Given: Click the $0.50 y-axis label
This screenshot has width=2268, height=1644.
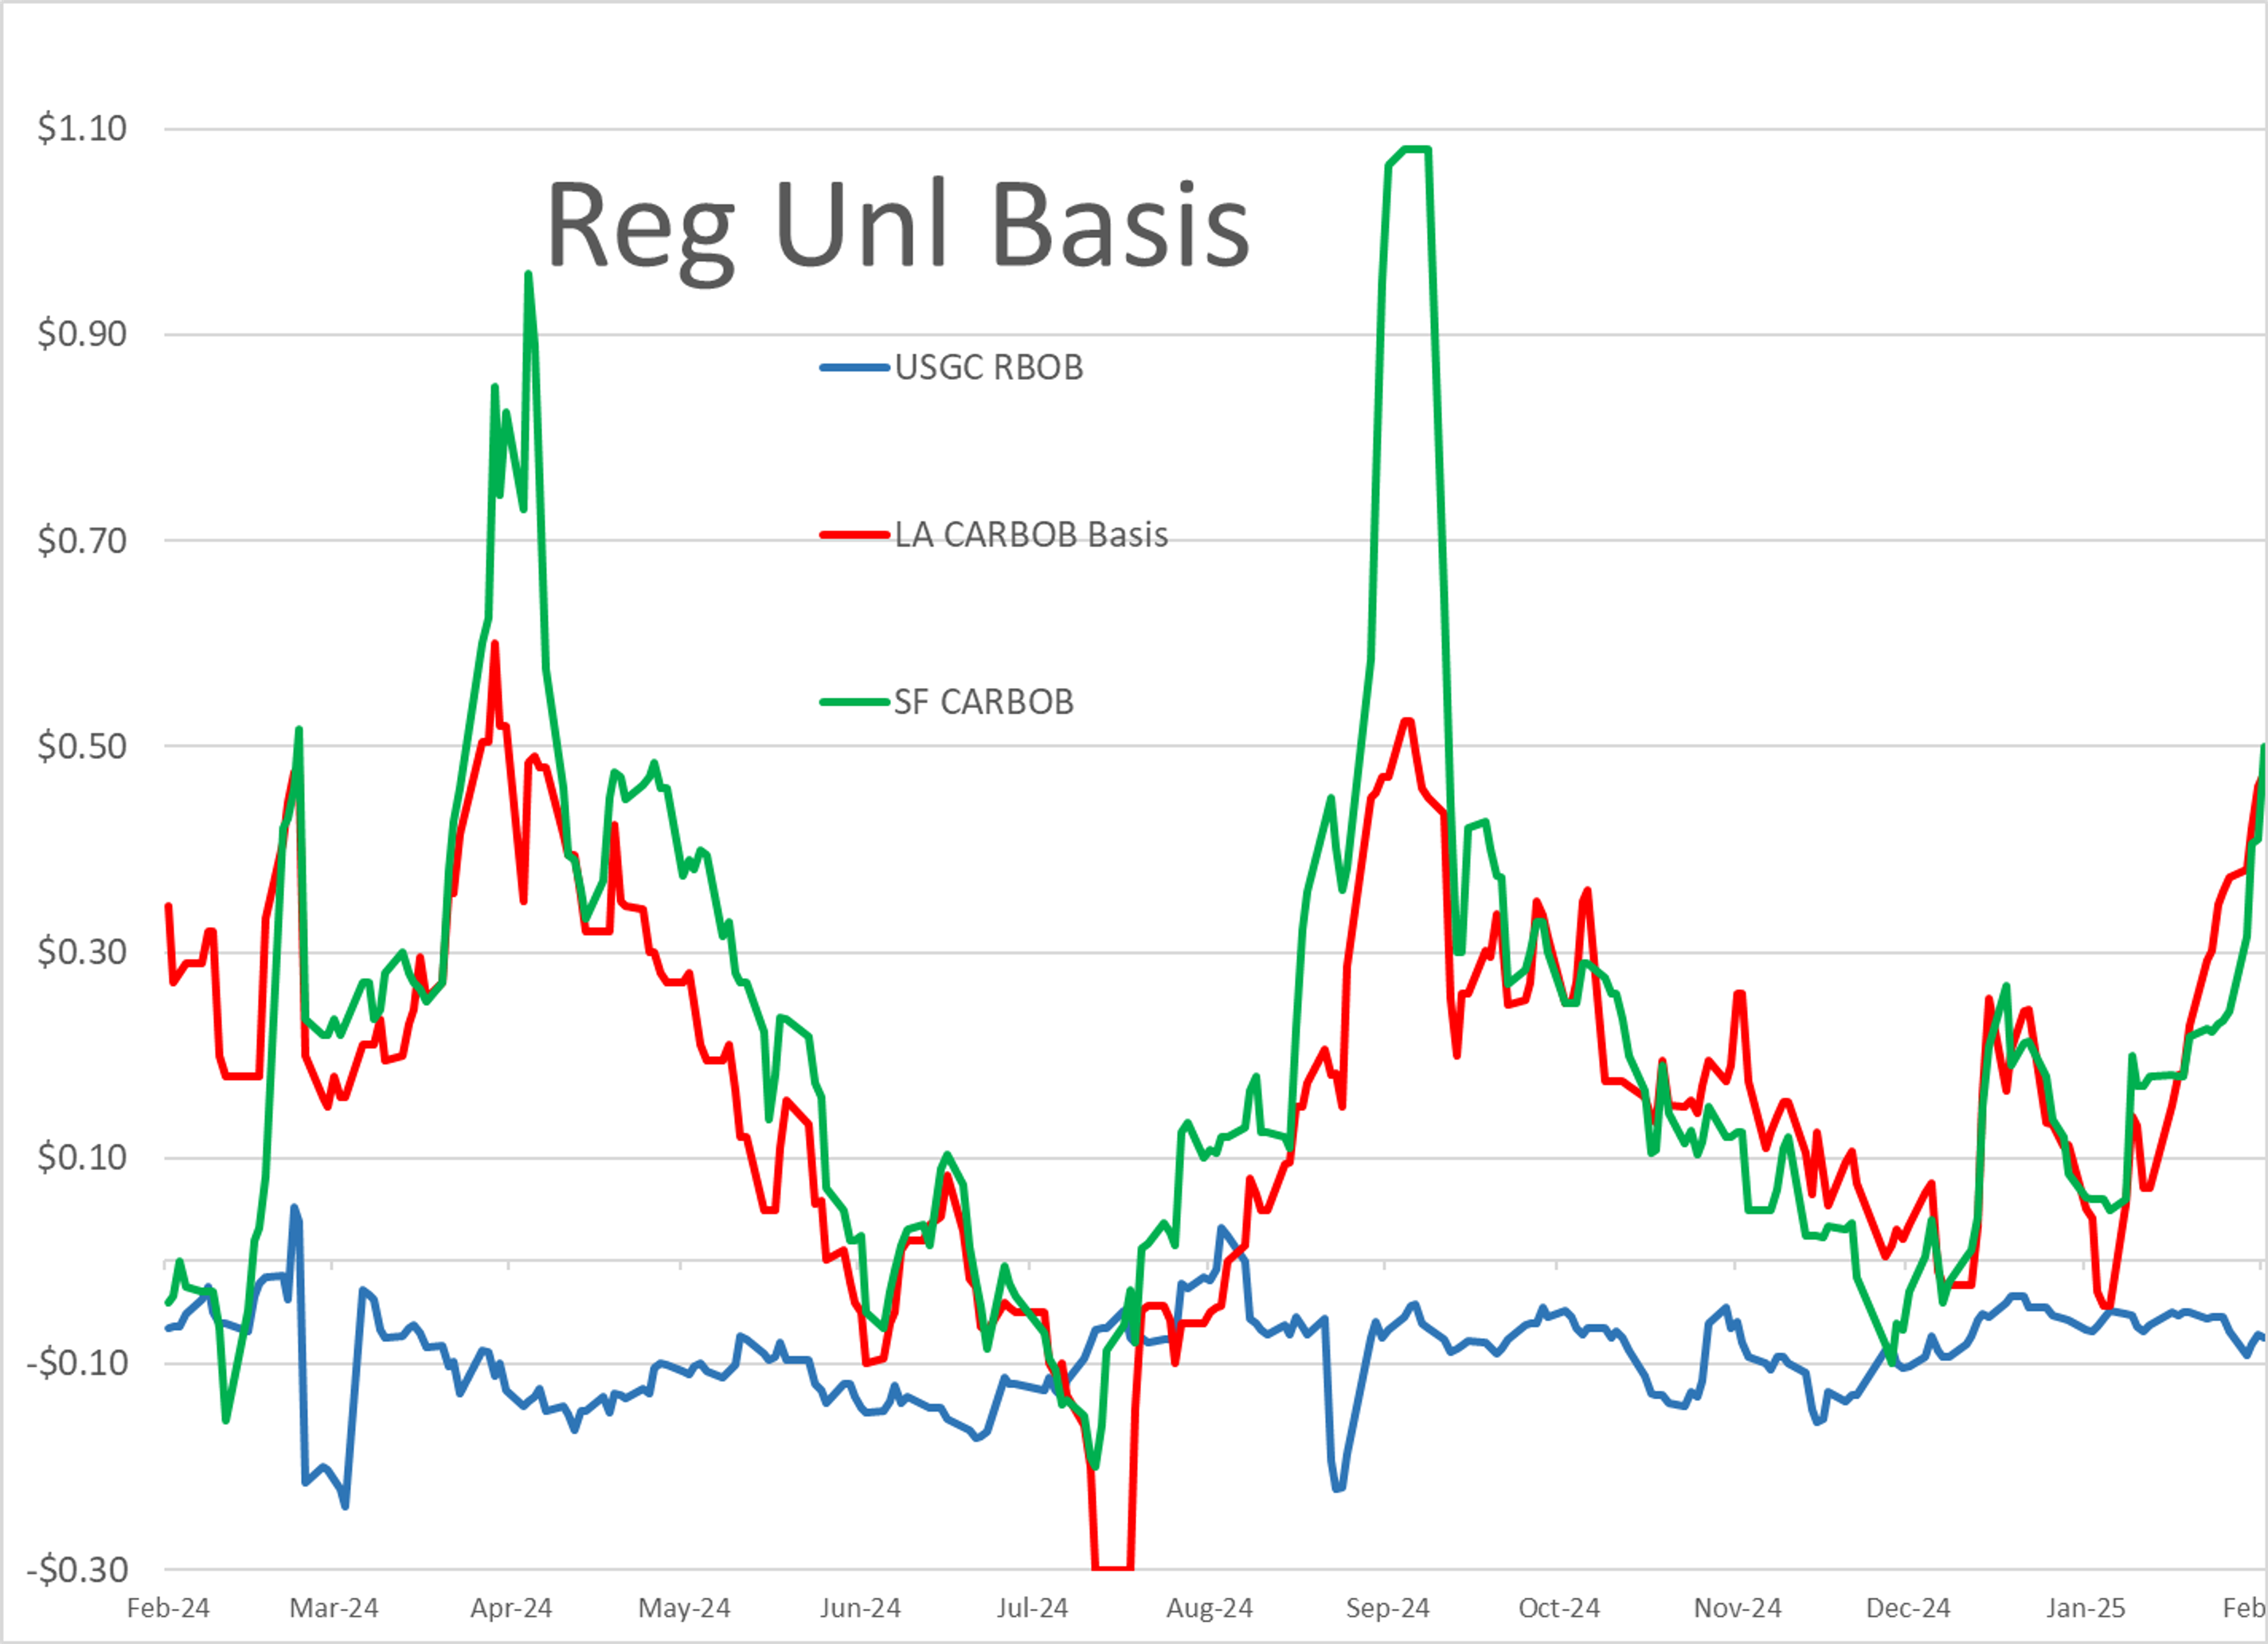Looking at the screenshot, I should (82, 746).
